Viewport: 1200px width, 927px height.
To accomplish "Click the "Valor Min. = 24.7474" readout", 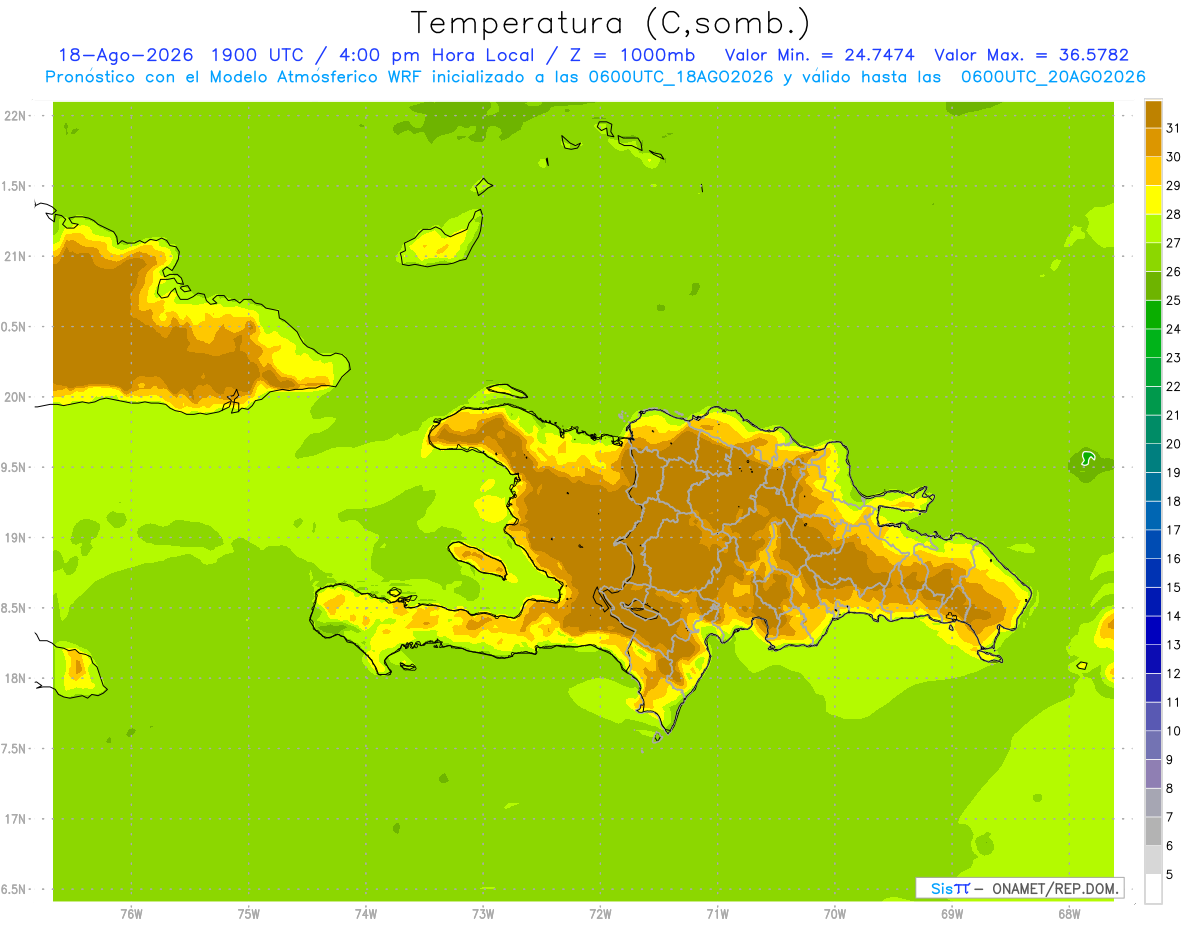I will (x=819, y=55).
